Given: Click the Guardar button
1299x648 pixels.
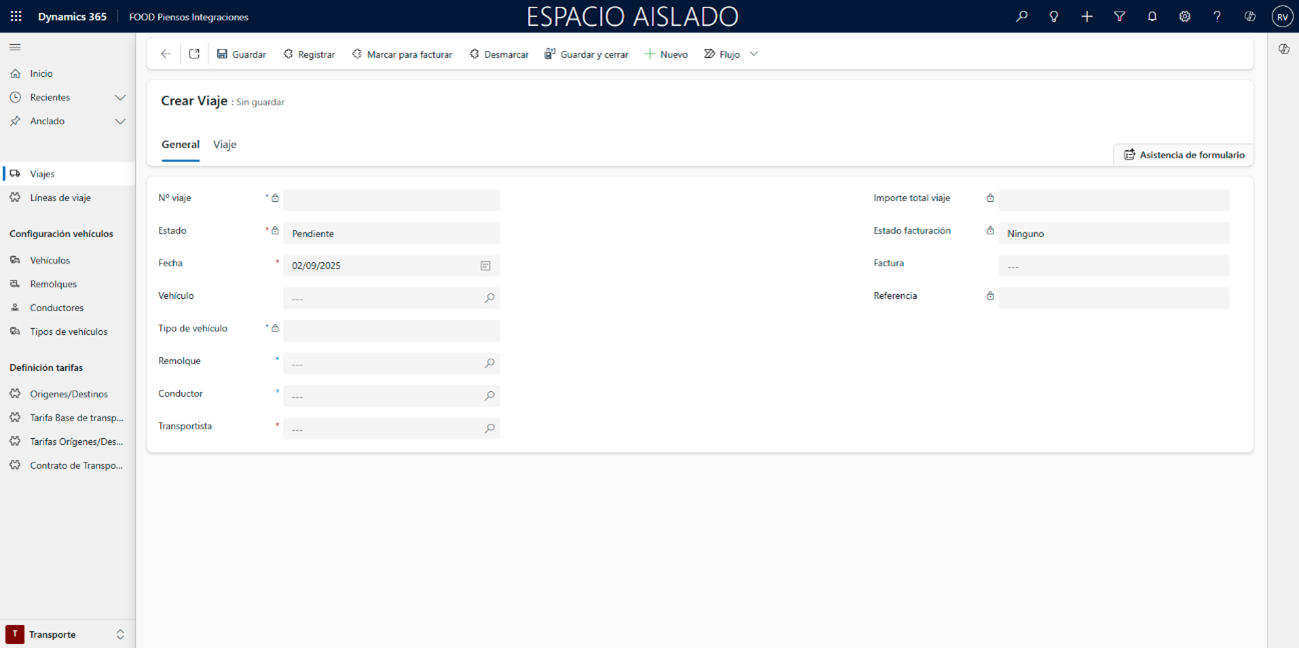Looking at the screenshot, I should tap(242, 54).
